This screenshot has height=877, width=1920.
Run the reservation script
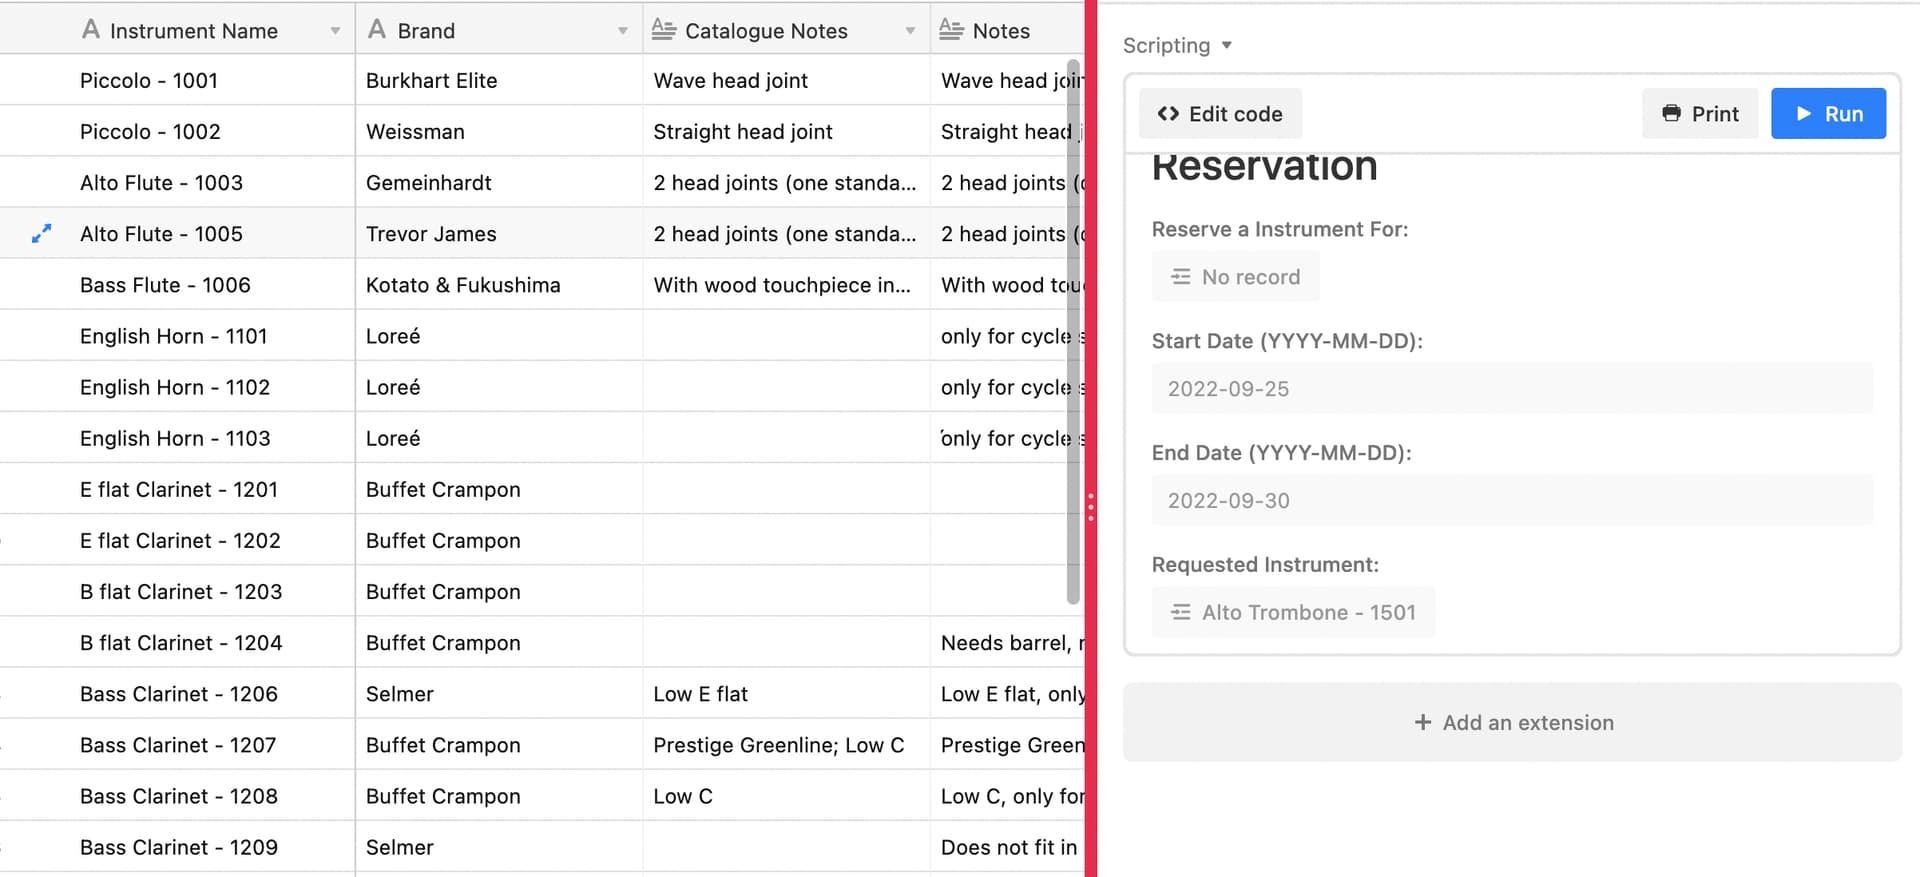(x=1828, y=114)
